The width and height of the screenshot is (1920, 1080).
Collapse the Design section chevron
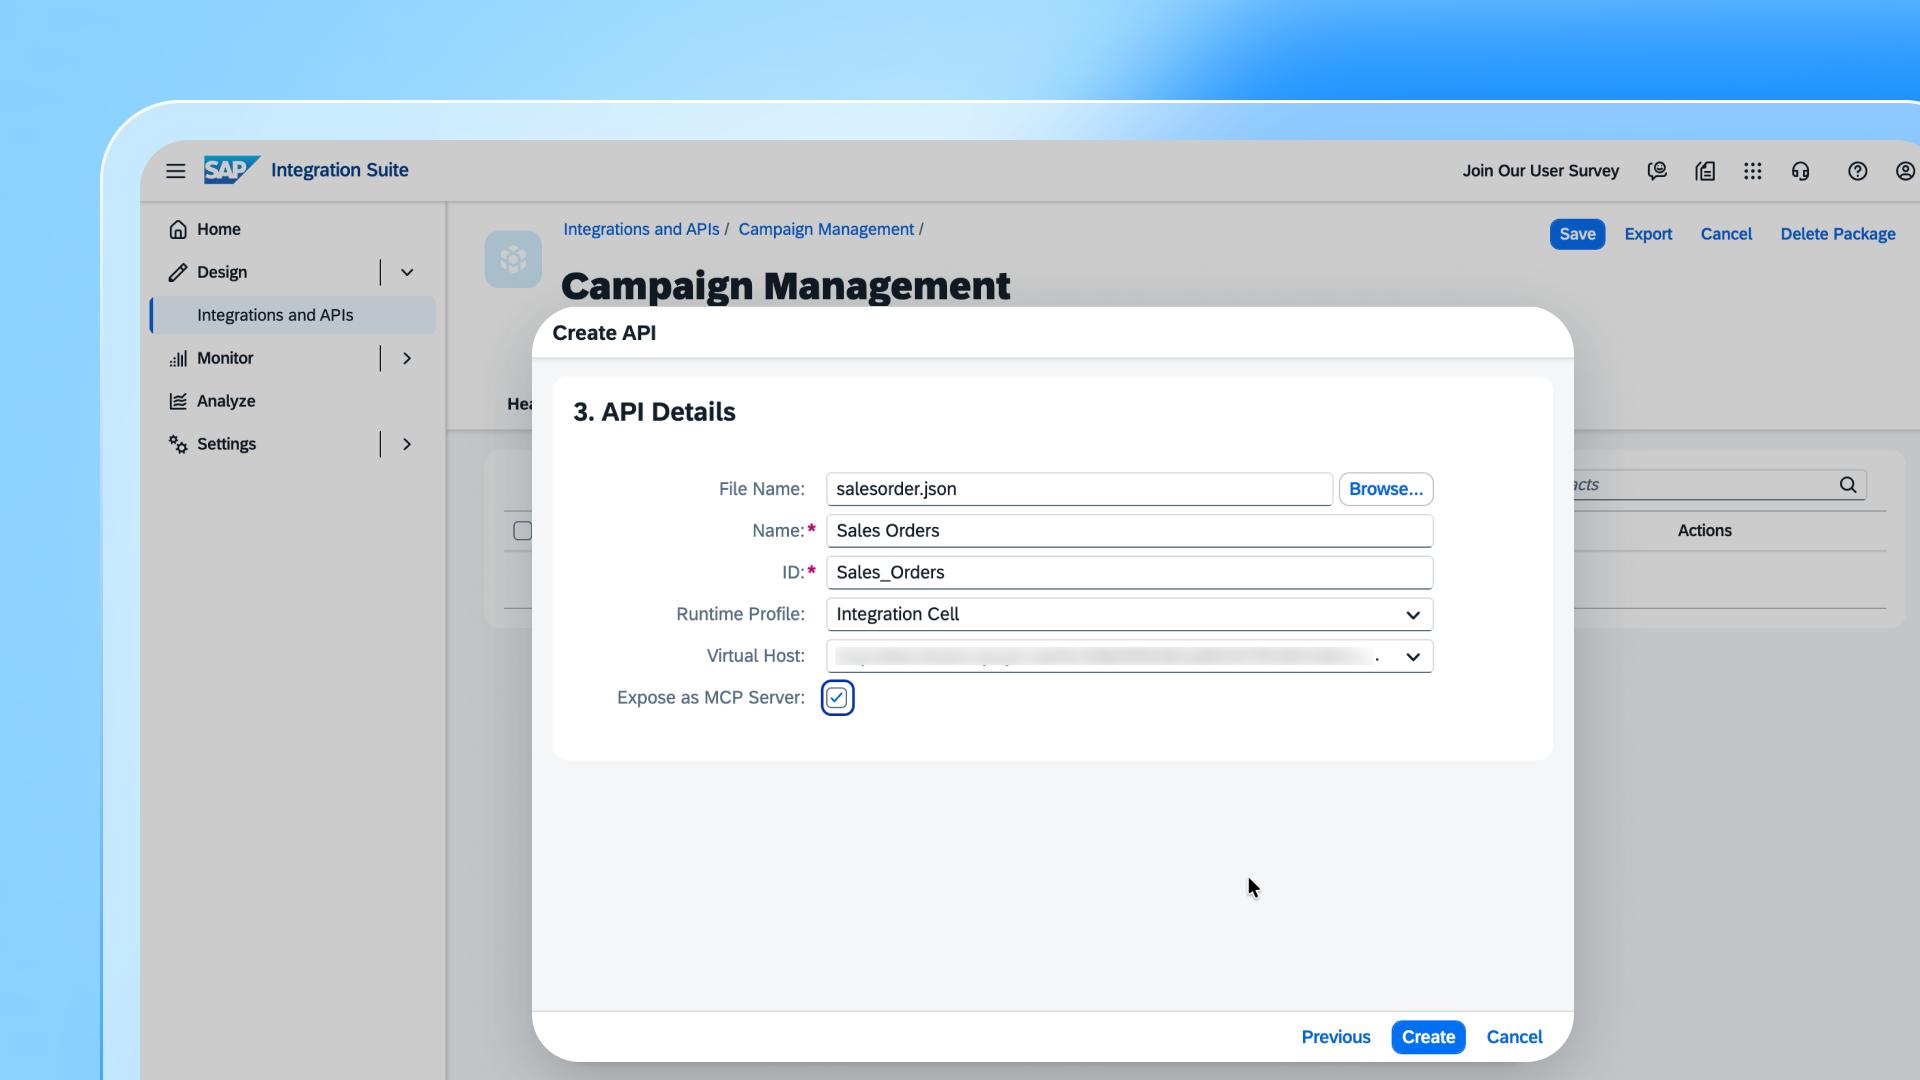[407, 272]
